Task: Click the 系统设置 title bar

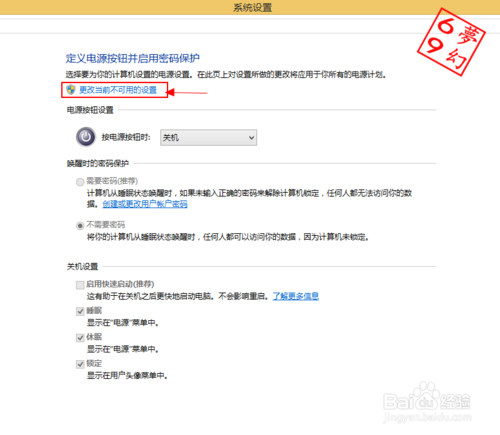Action: pyautogui.click(x=250, y=7)
